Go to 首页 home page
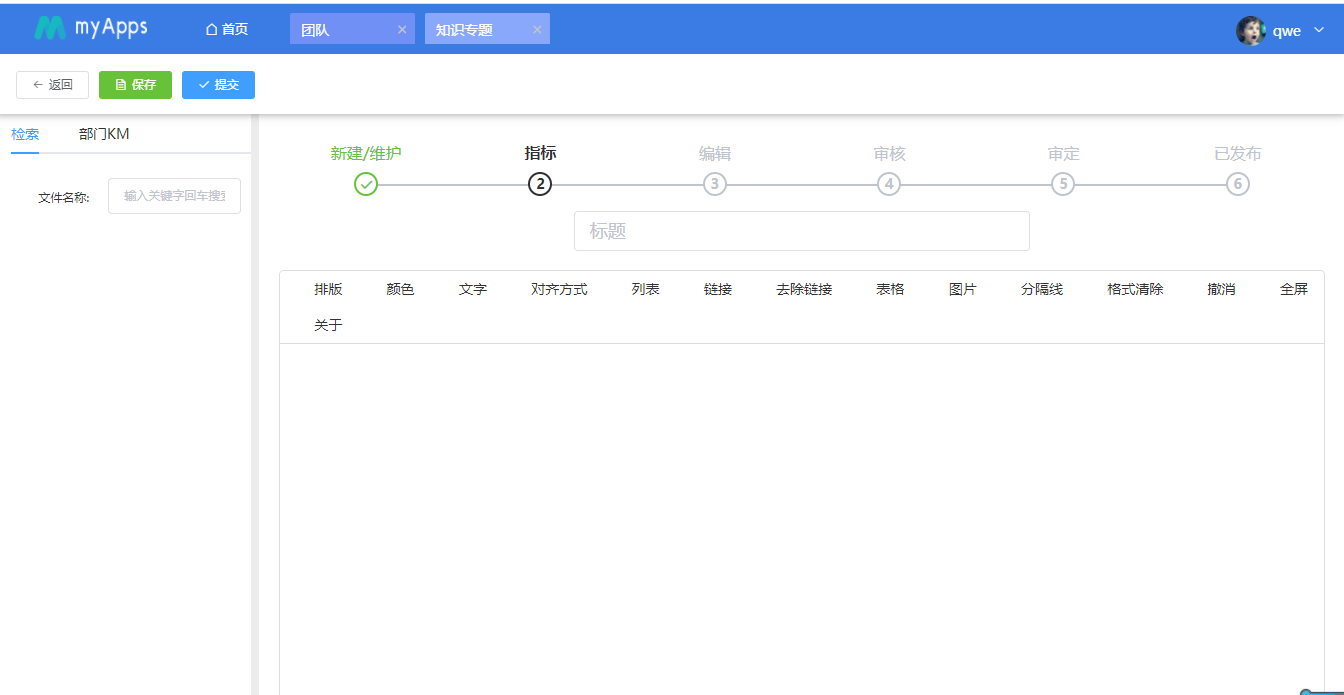 point(227,29)
